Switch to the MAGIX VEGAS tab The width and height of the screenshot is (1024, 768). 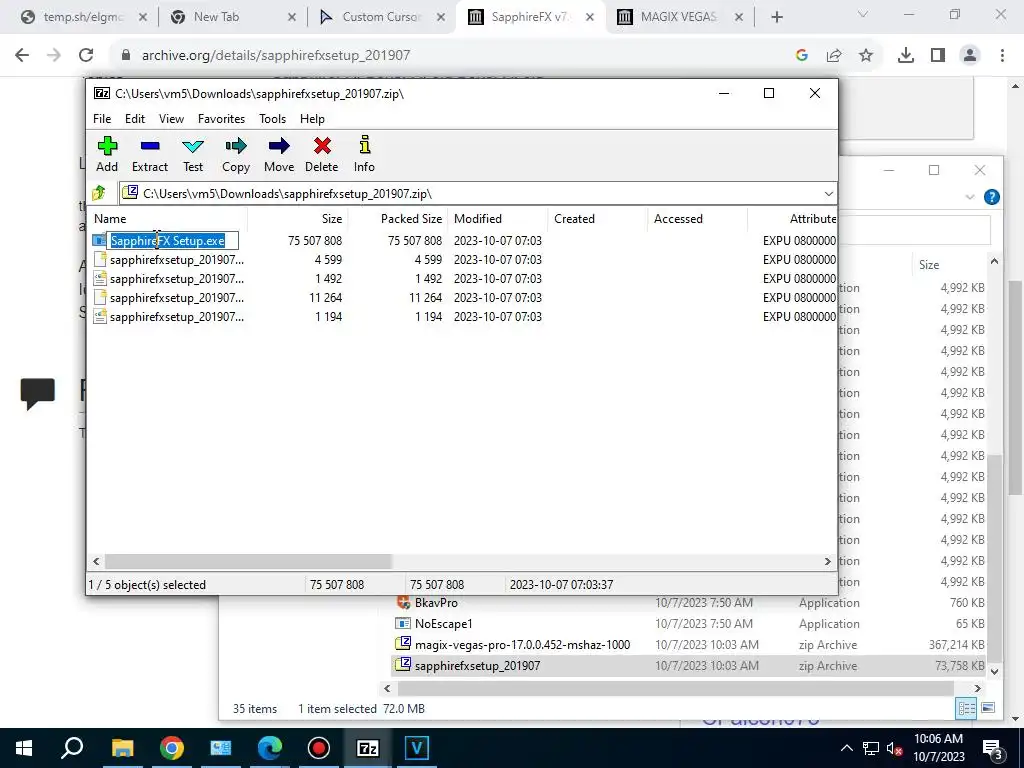click(678, 17)
